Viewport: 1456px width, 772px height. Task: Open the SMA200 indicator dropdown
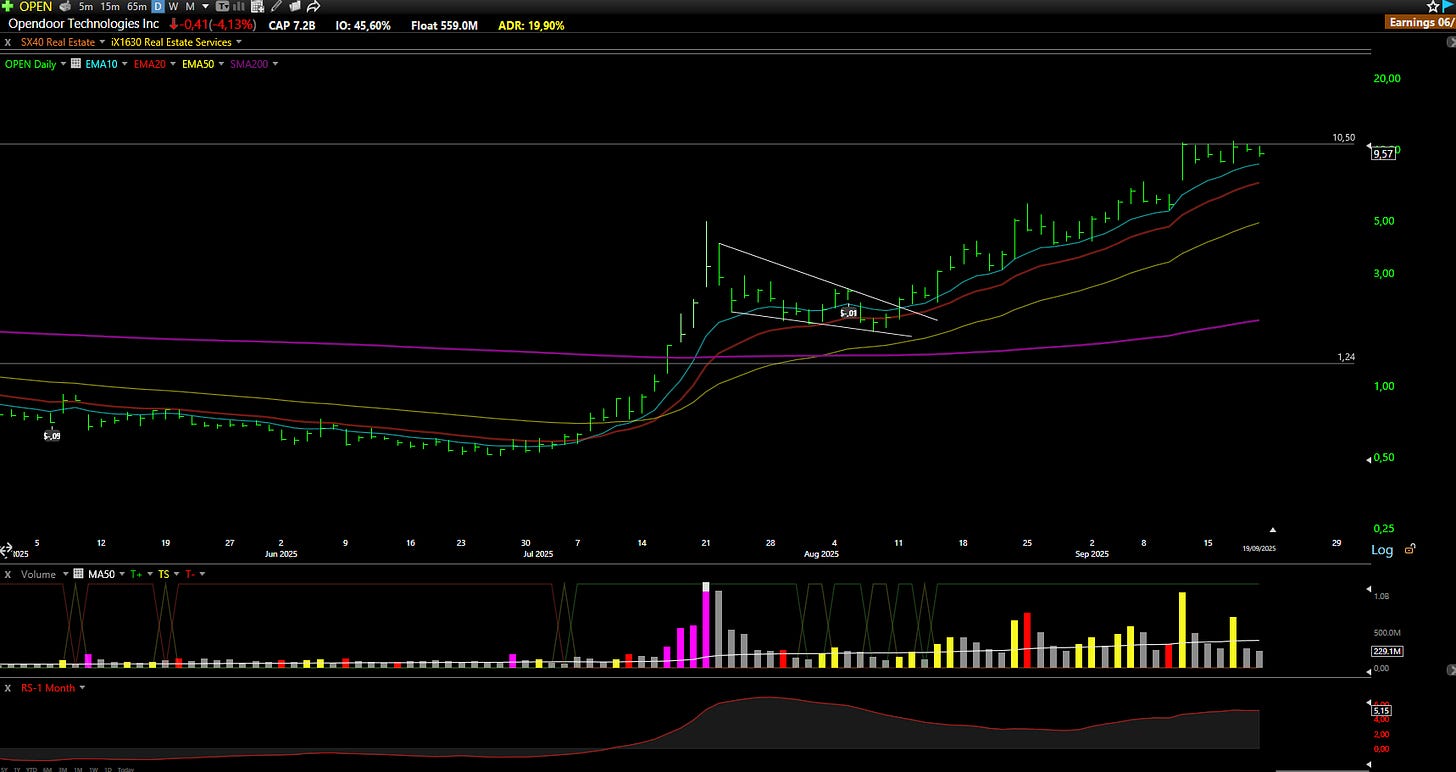275,64
